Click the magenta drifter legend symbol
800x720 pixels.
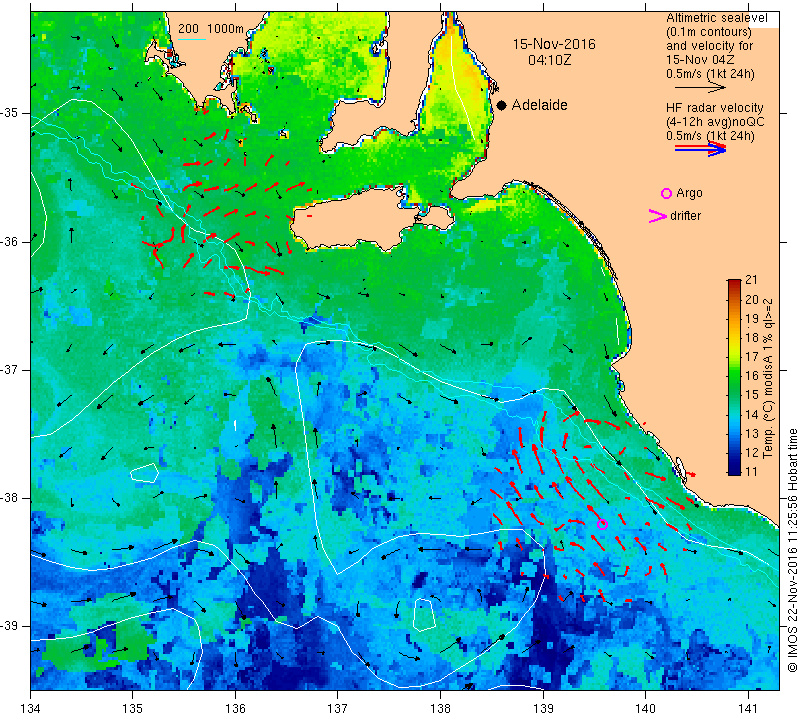[657, 216]
